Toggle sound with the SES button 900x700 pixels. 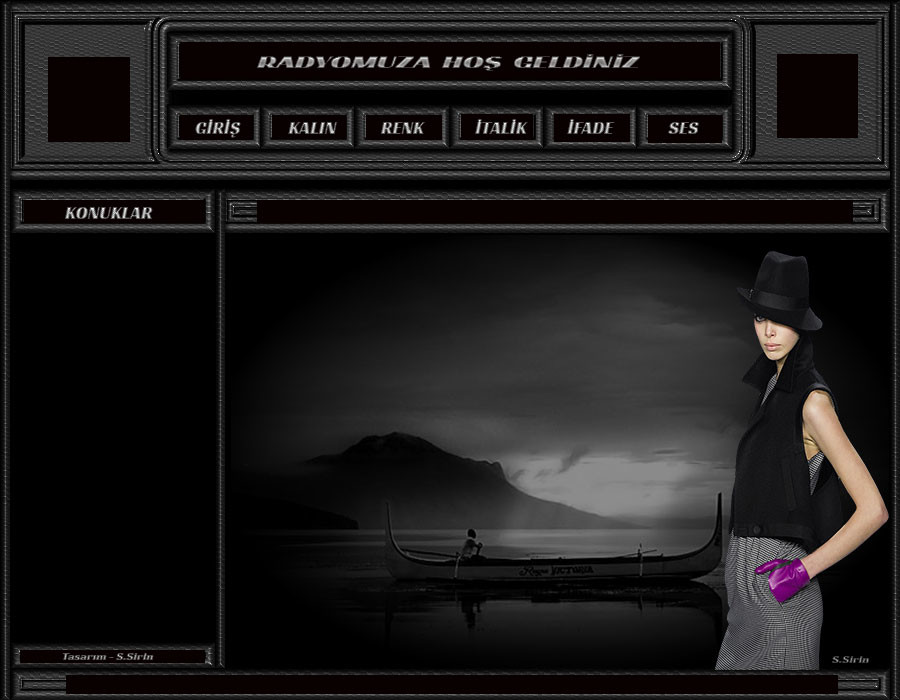(683, 128)
